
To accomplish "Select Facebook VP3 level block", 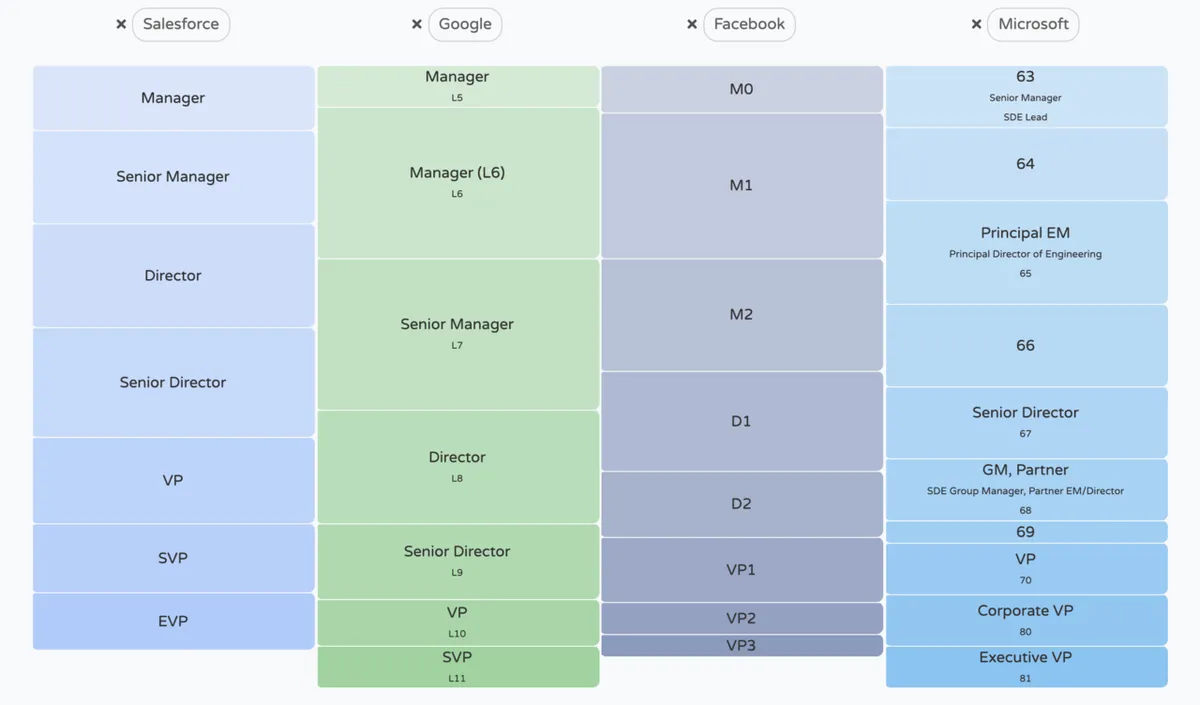I will pos(741,646).
